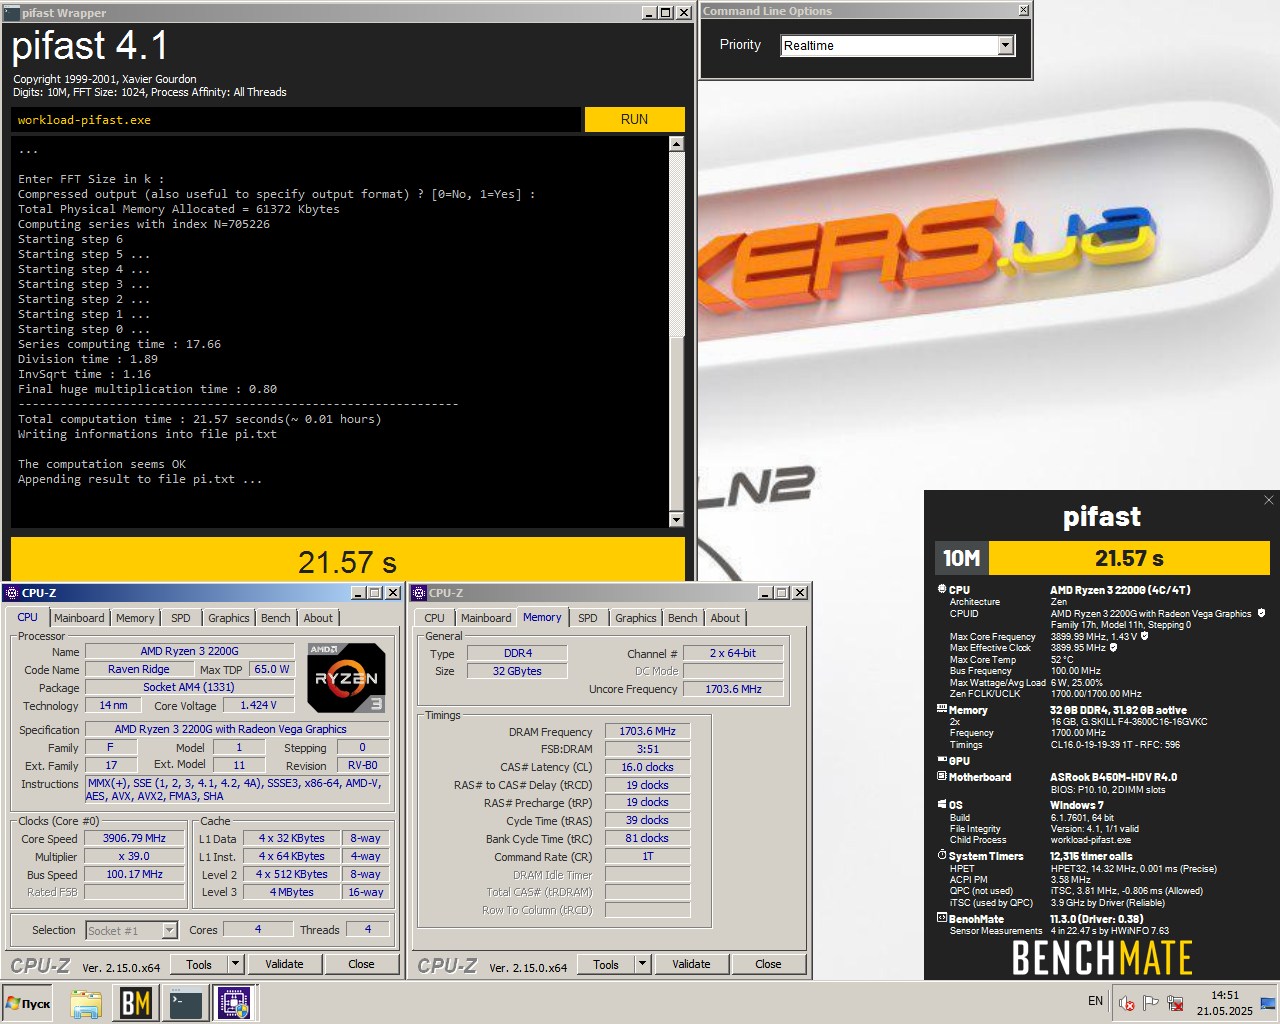Open the CPU-Z taskbar icon
The width and height of the screenshot is (1280, 1024).
point(235,1003)
